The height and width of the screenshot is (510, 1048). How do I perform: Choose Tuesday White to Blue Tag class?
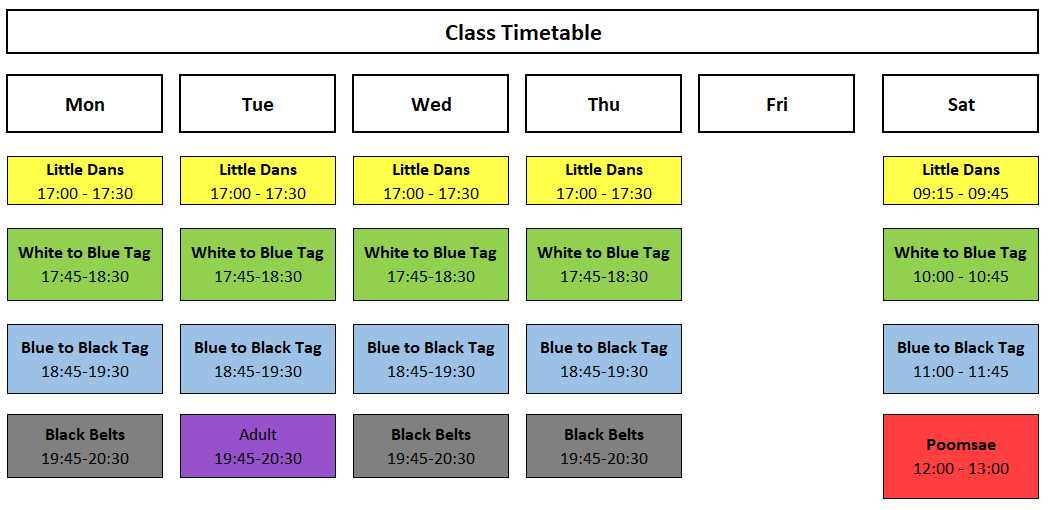[257, 265]
